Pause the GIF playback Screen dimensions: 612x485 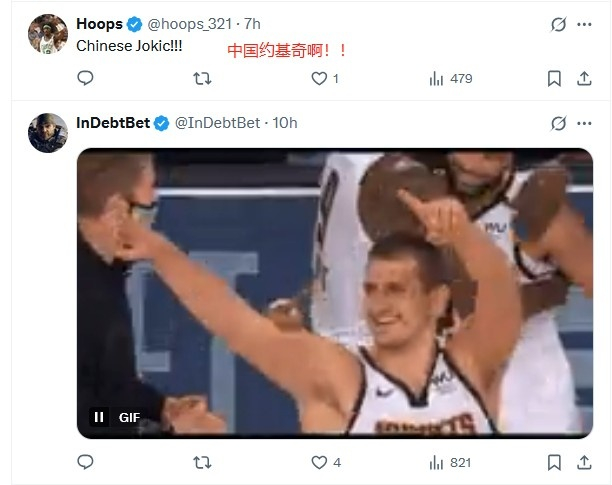[99, 417]
